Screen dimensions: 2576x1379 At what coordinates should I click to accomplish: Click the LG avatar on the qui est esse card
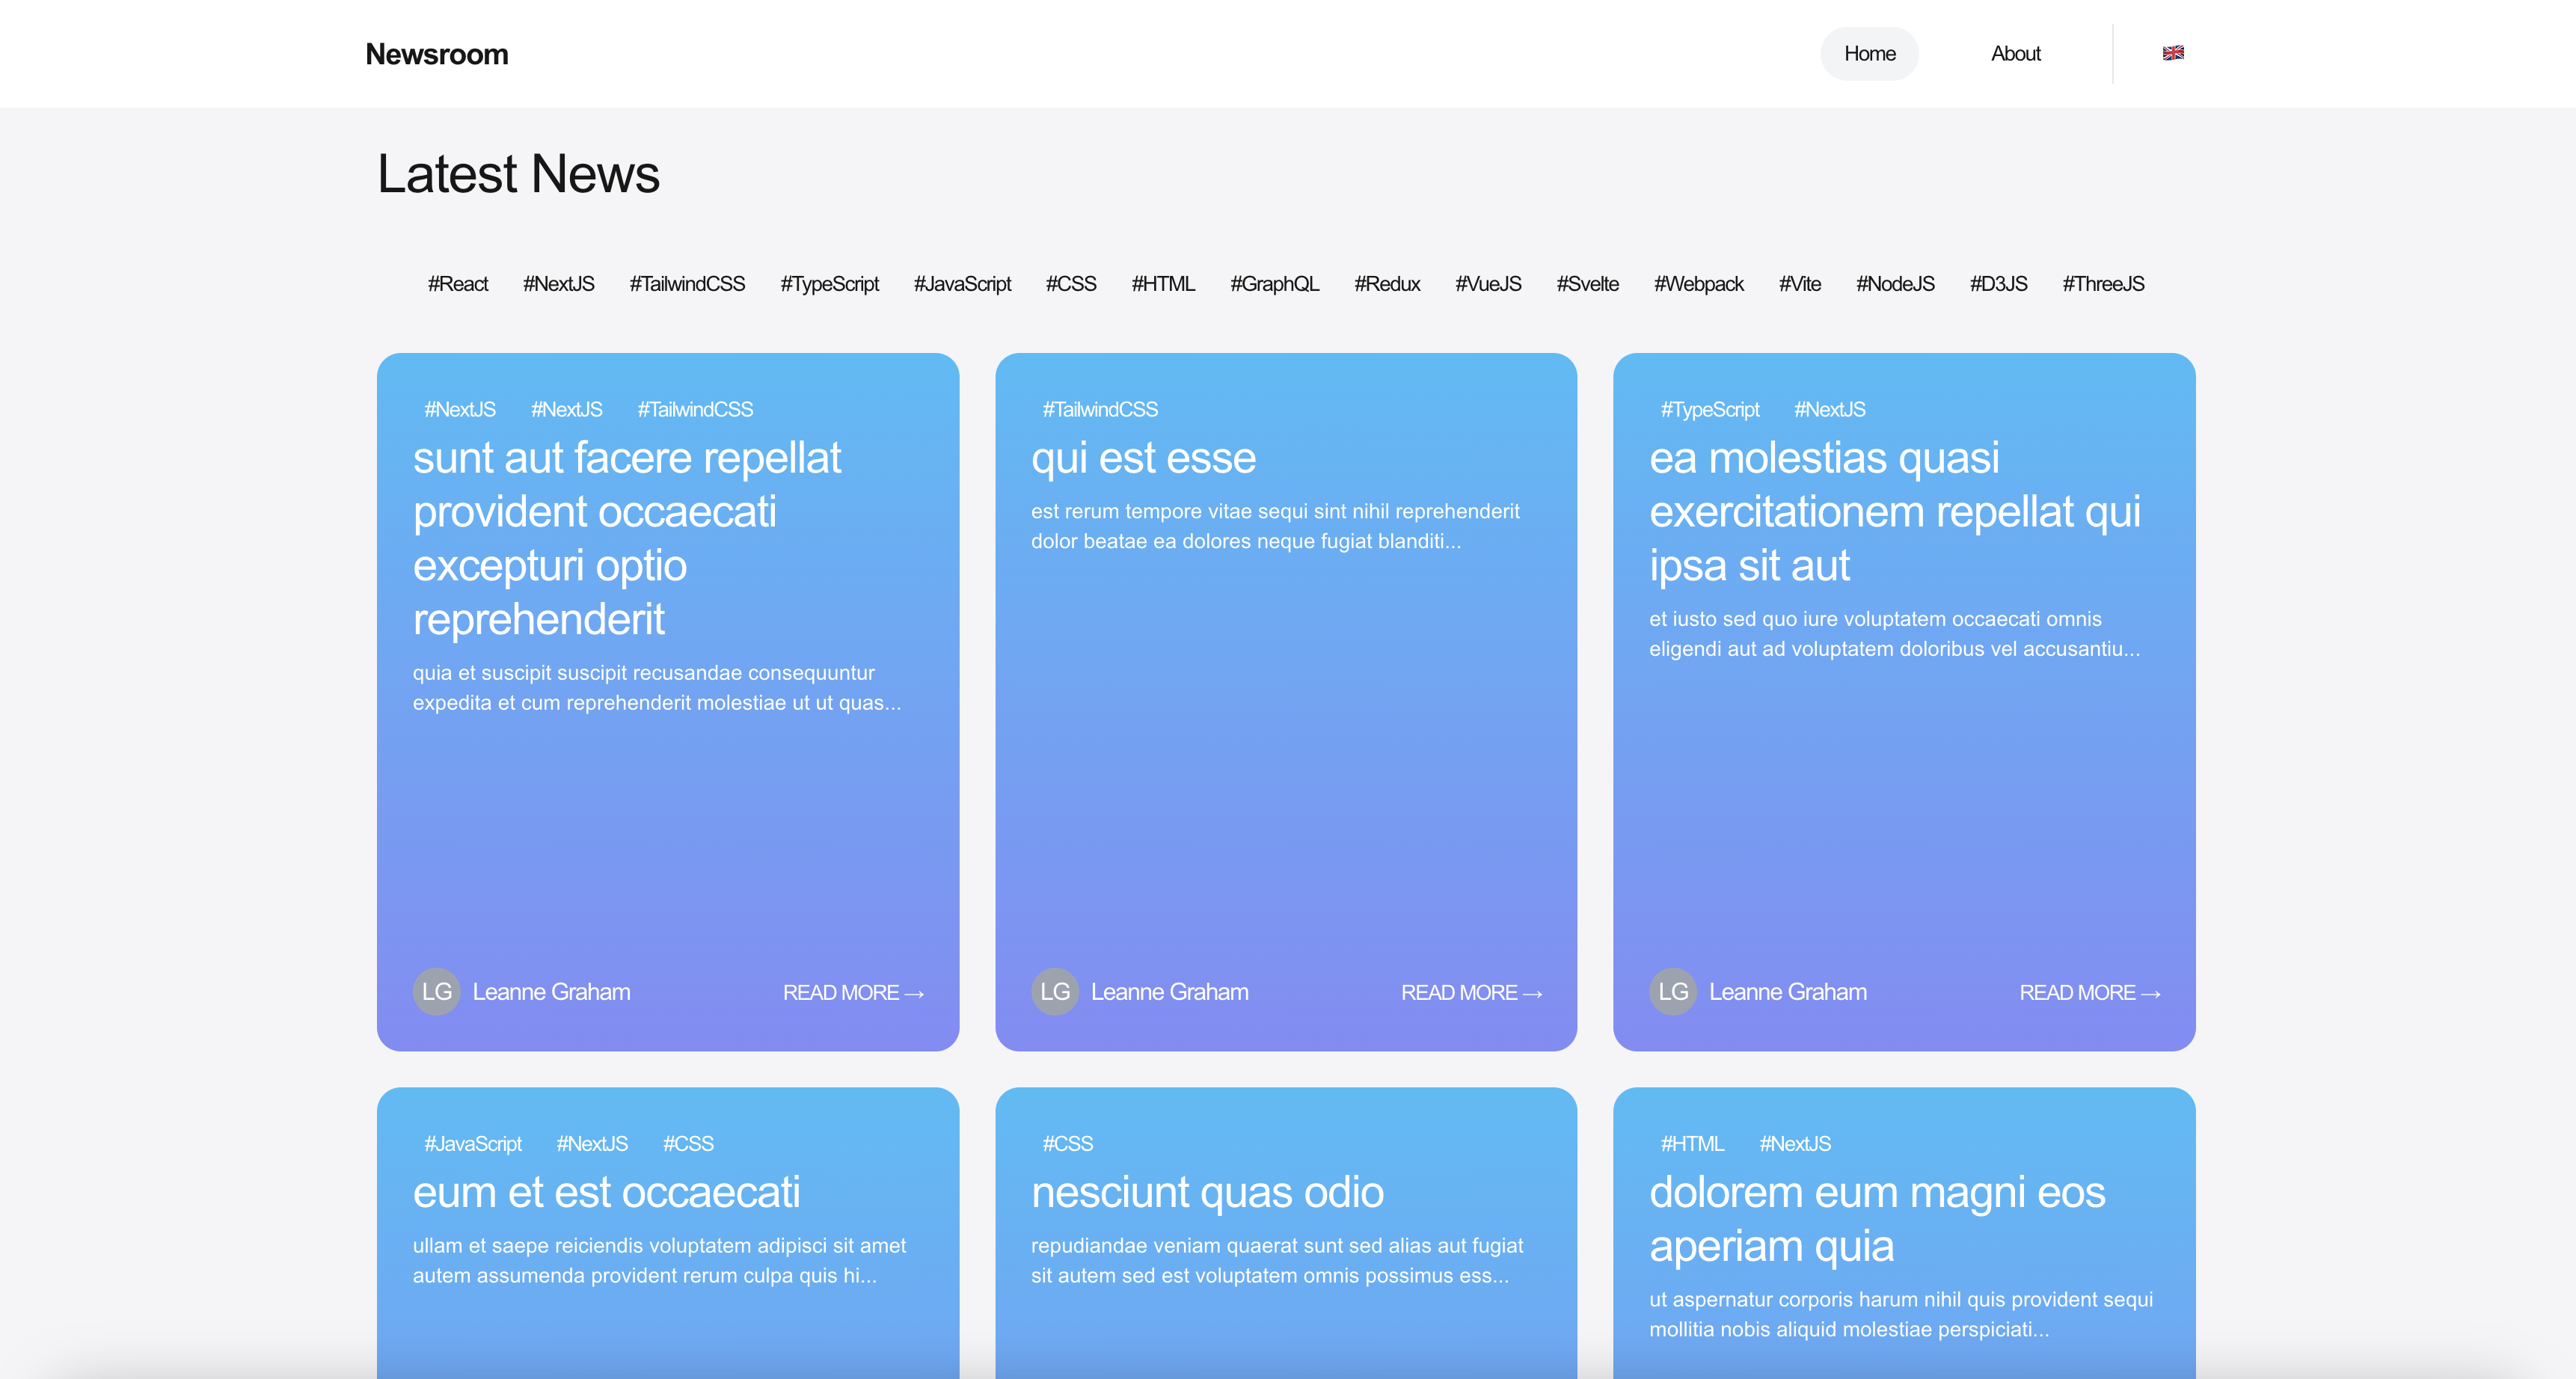click(1054, 991)
